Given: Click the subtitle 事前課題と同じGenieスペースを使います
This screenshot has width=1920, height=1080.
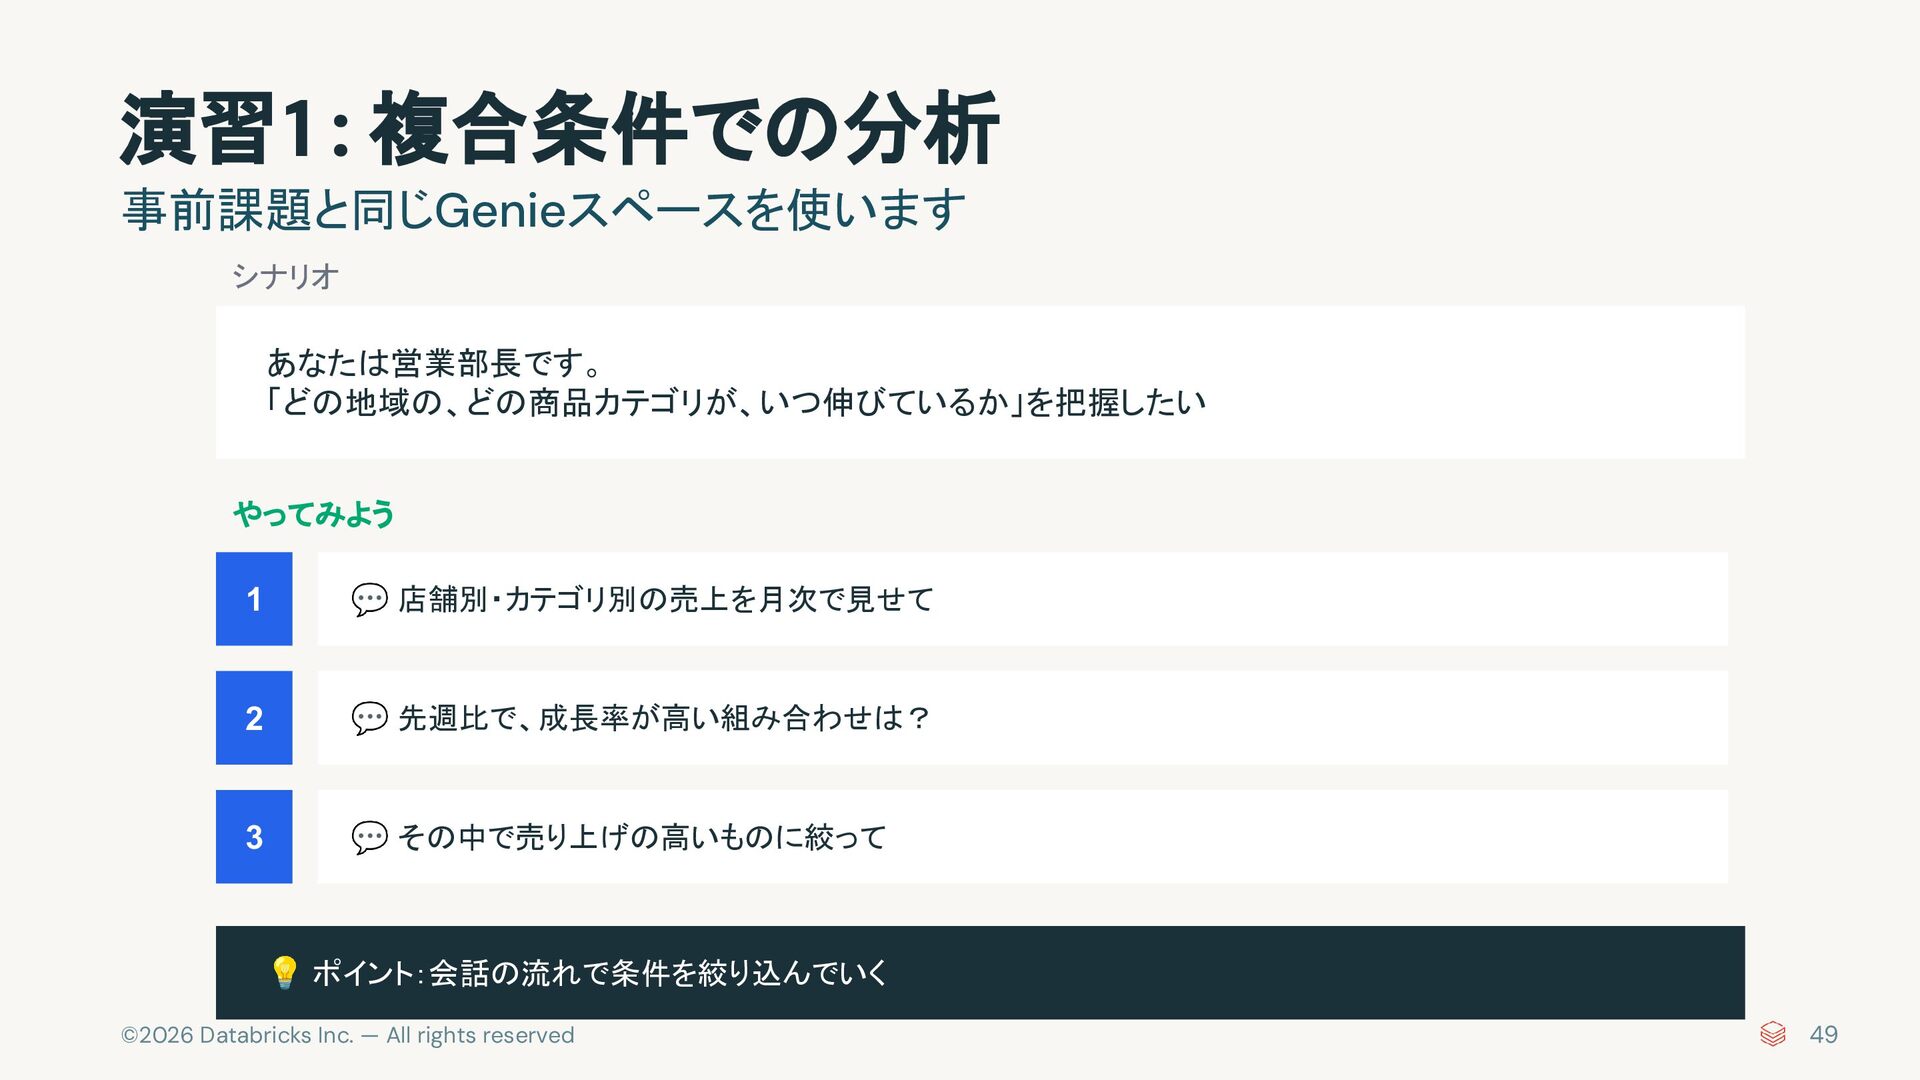Looking at the screenshot, I should pyautogui.click(x=544, y=210).
